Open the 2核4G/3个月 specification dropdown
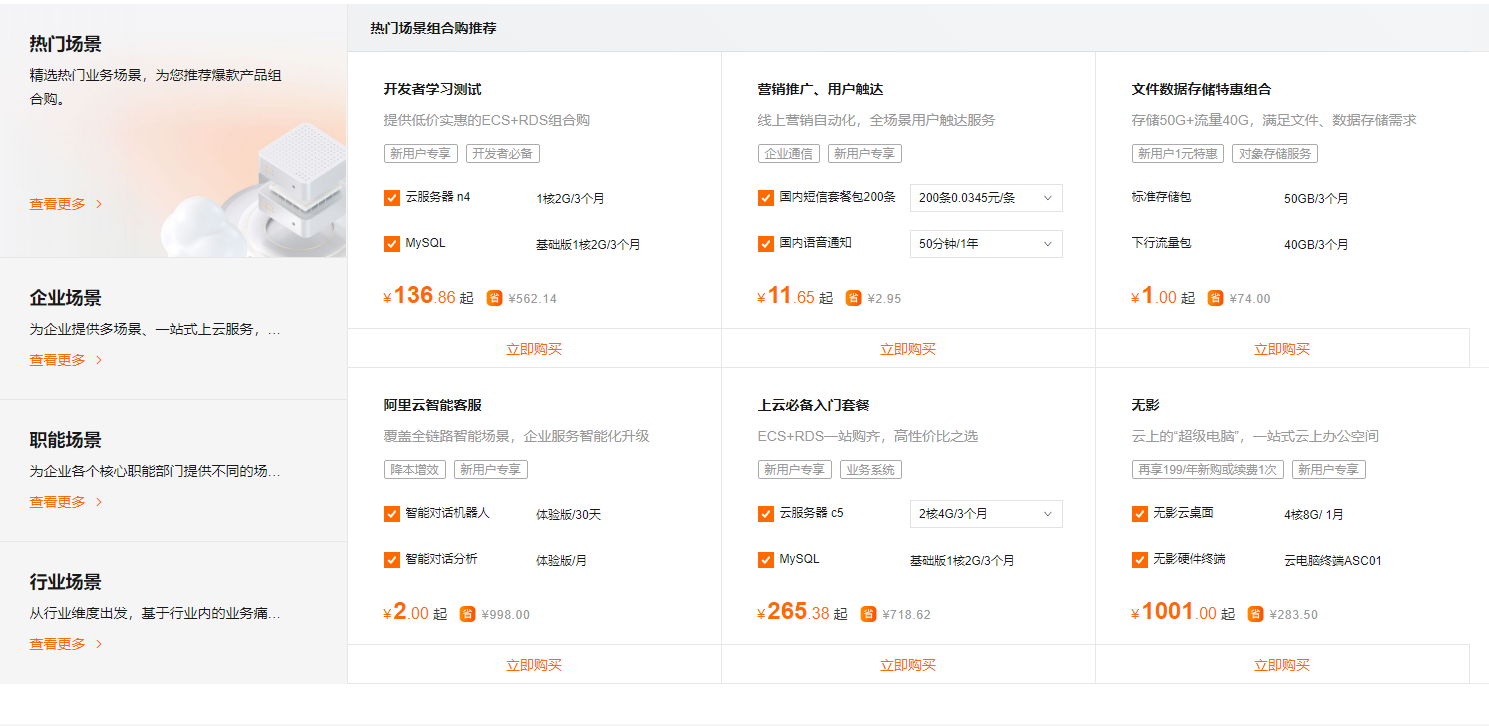 click(x=985, y=514)
